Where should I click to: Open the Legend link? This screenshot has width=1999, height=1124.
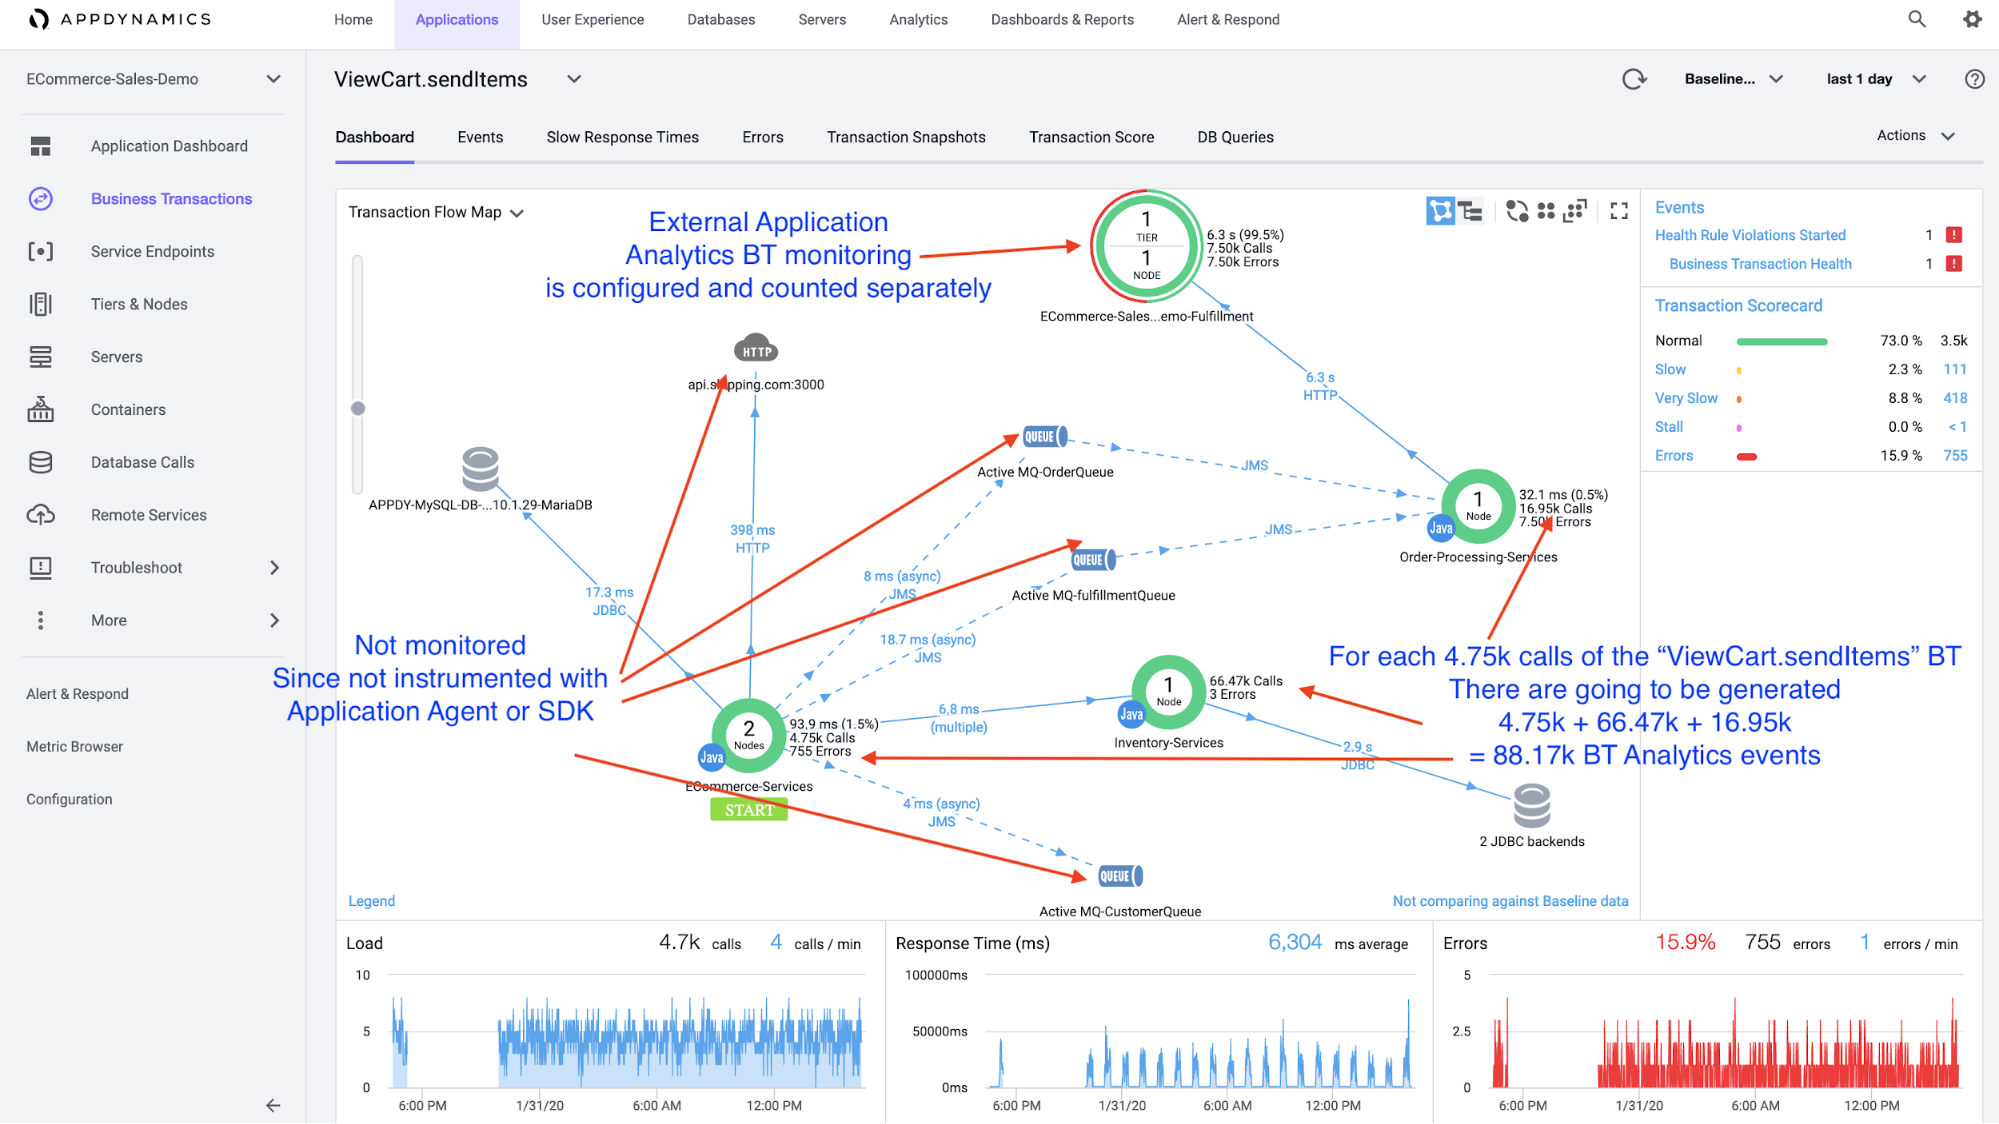[x=371, y=901]
